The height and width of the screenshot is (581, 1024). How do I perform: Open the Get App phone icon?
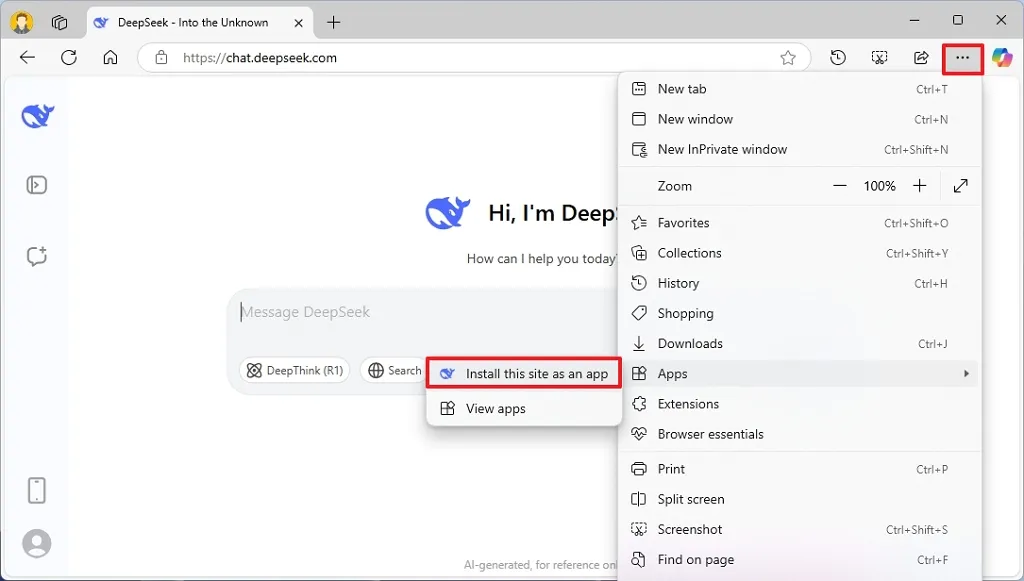36,490
